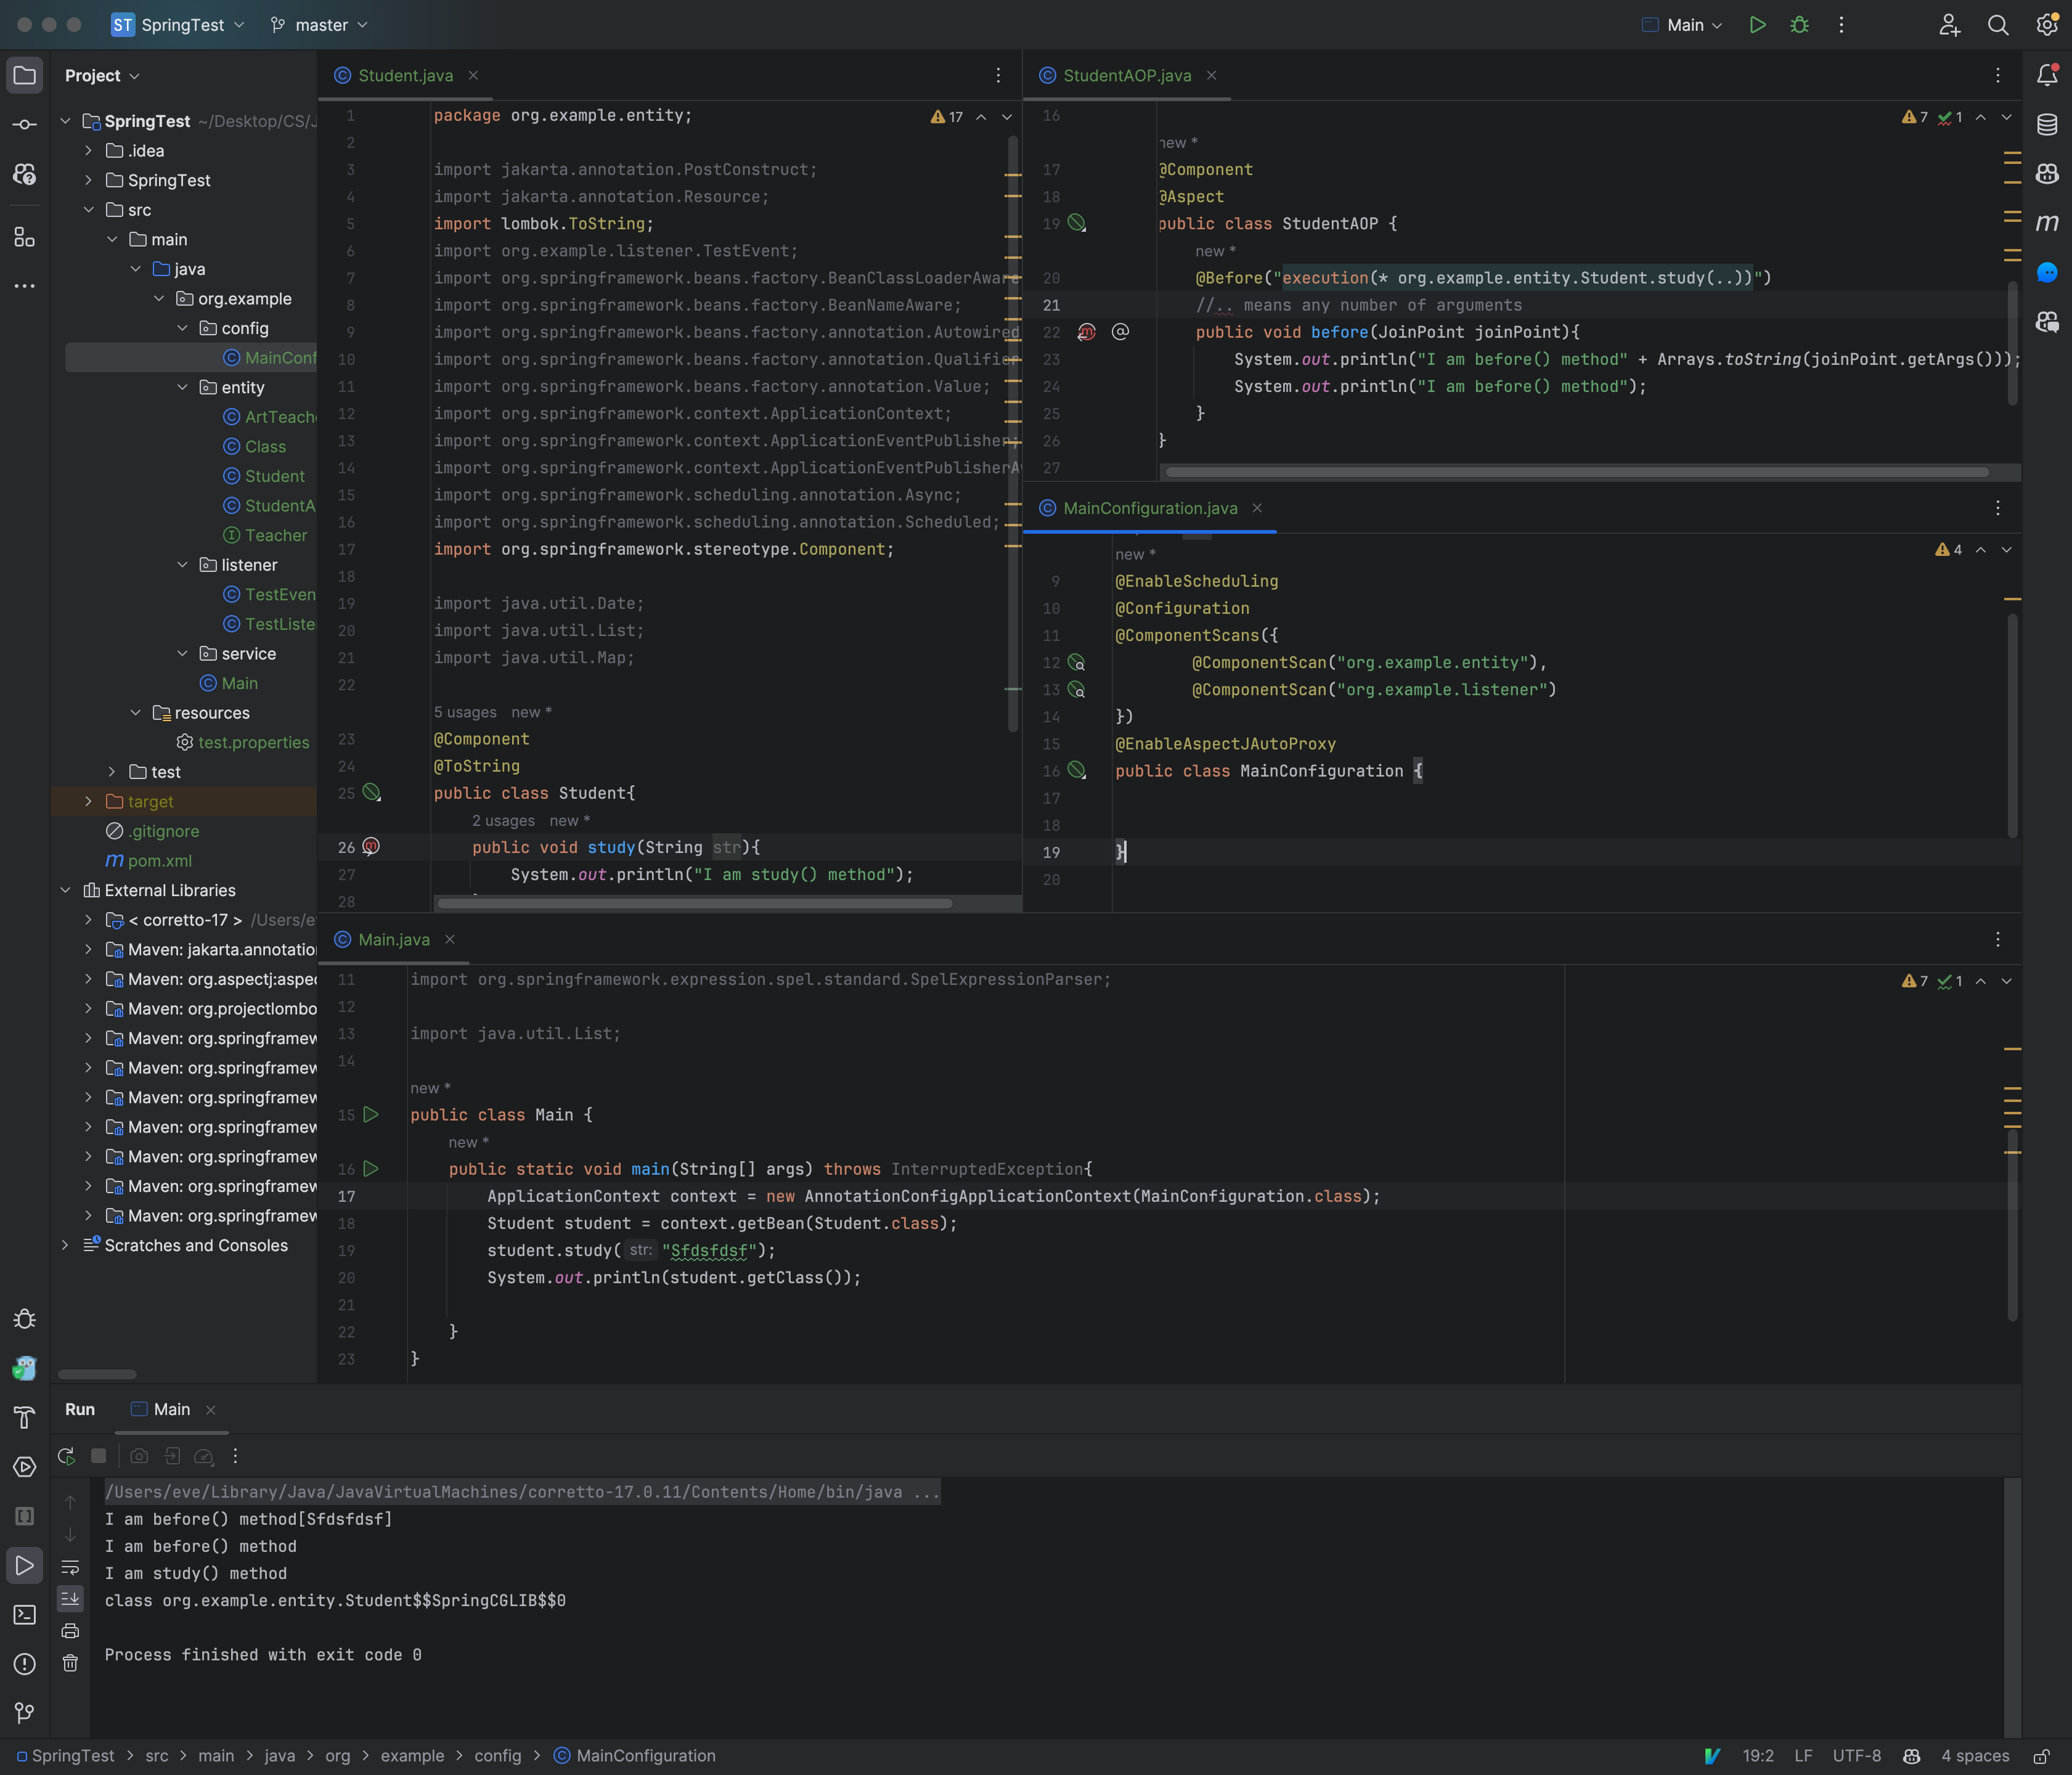
Task: Open the Build hammer tool window
Action: coord(24,1417)
